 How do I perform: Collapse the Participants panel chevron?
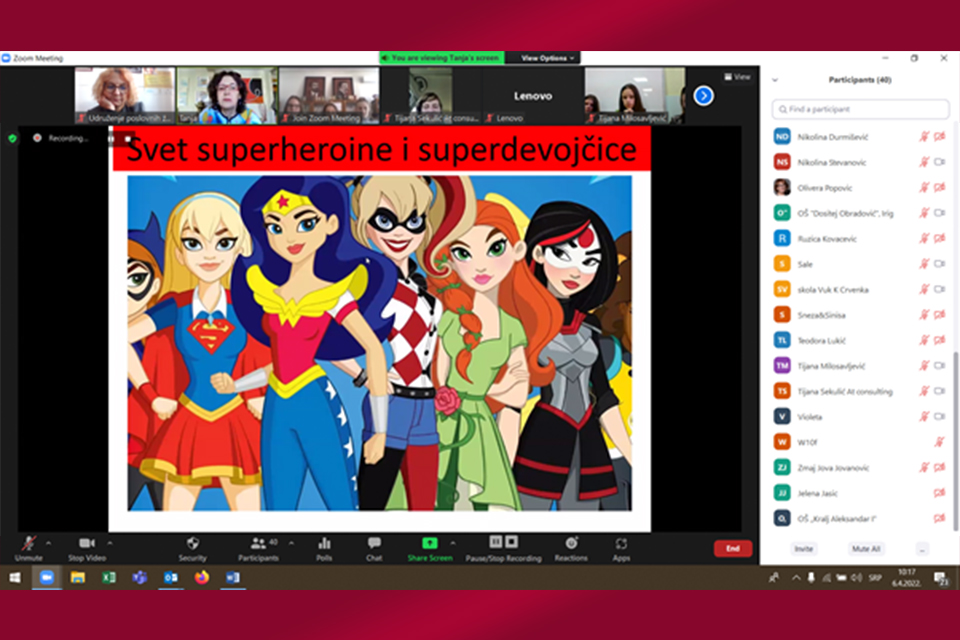pyautogui.click(x=774, y=80)
